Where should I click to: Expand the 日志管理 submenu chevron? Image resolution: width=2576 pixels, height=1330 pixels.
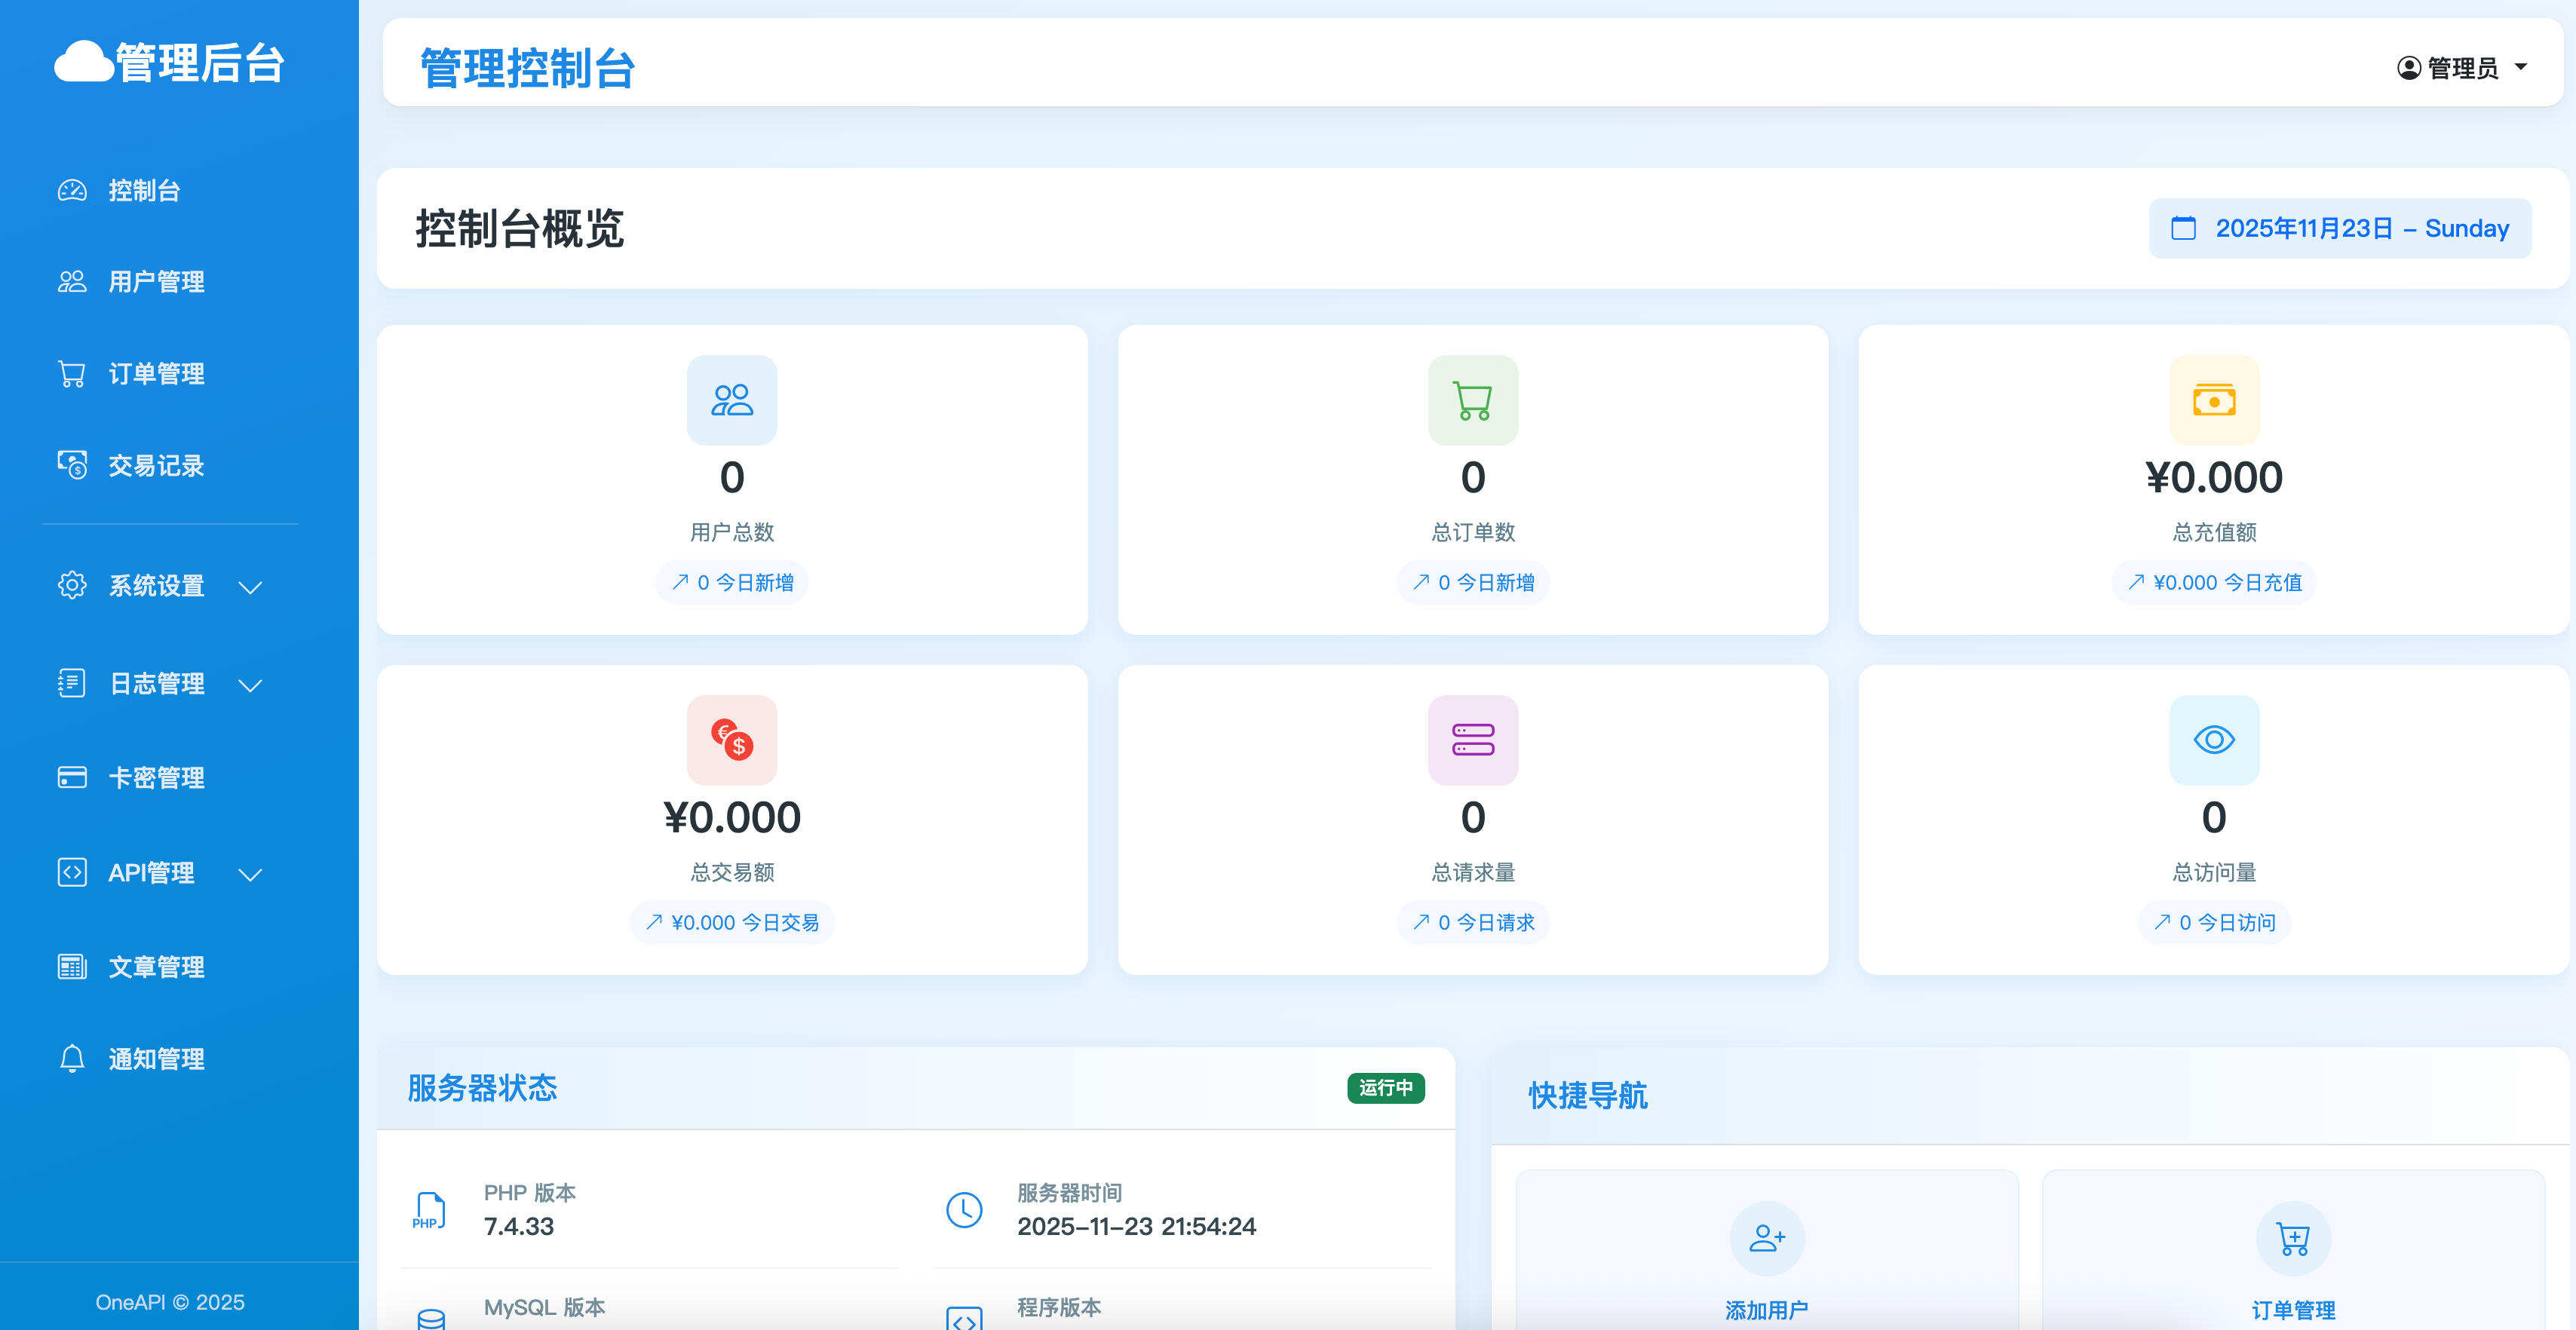250,686
